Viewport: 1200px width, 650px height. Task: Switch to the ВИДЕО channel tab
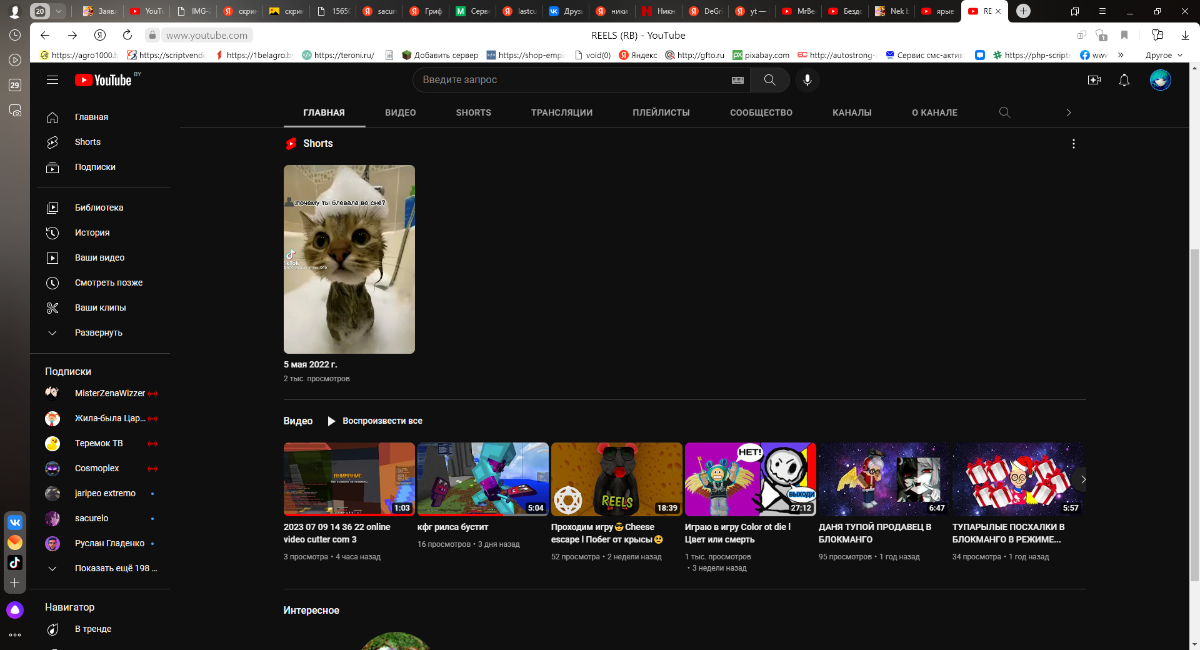[400, 113]
